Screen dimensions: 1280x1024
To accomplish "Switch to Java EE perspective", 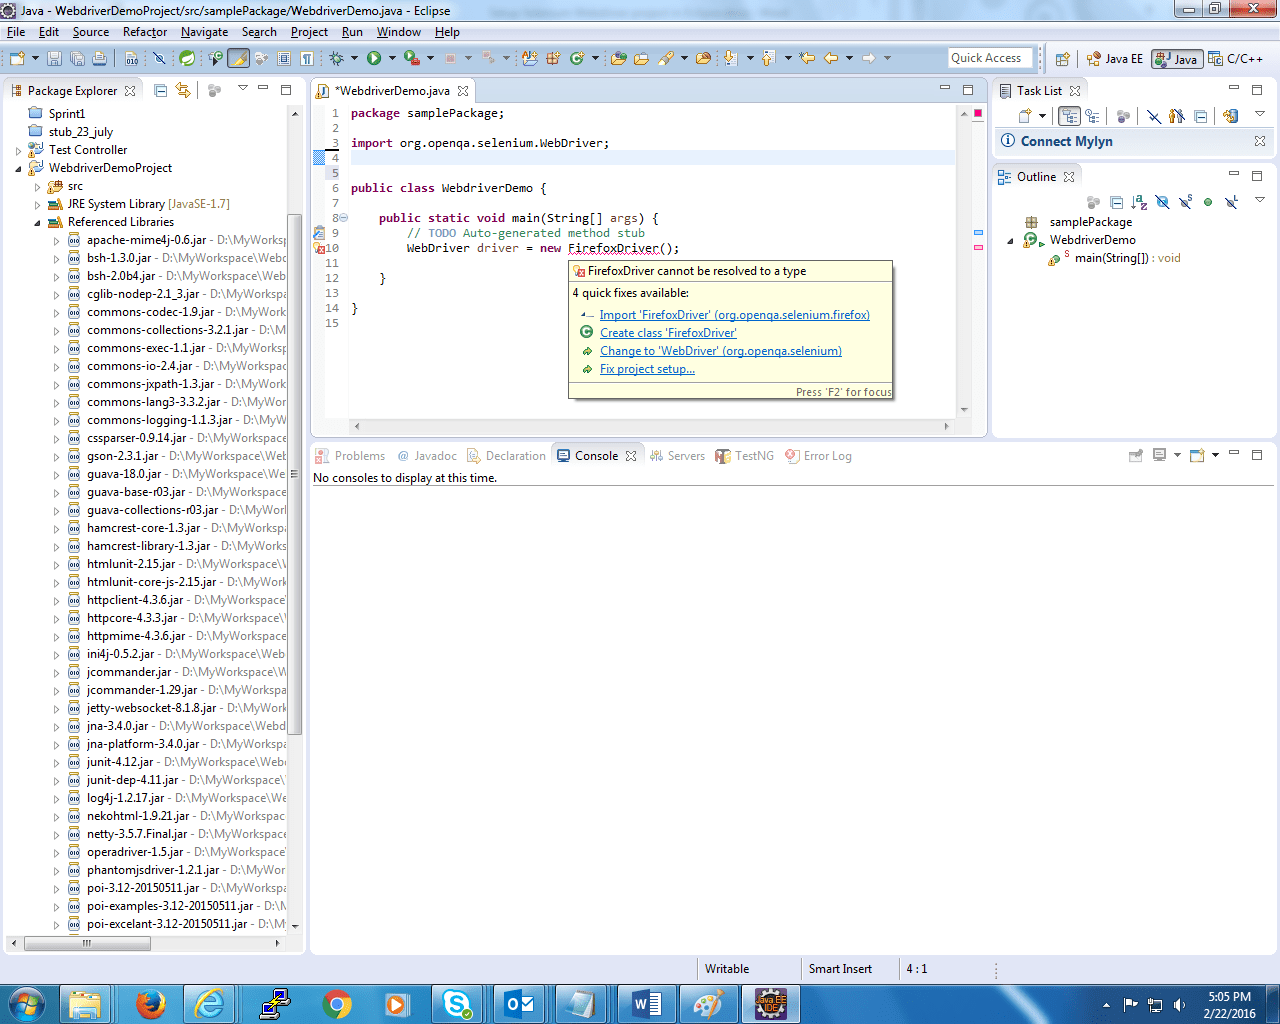I will [x=1115, y=59].
